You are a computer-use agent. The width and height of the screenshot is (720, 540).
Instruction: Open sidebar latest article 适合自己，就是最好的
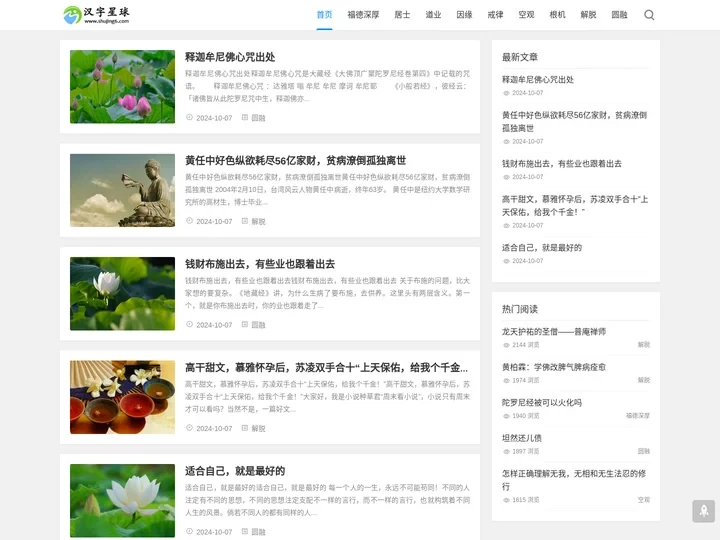542,248
